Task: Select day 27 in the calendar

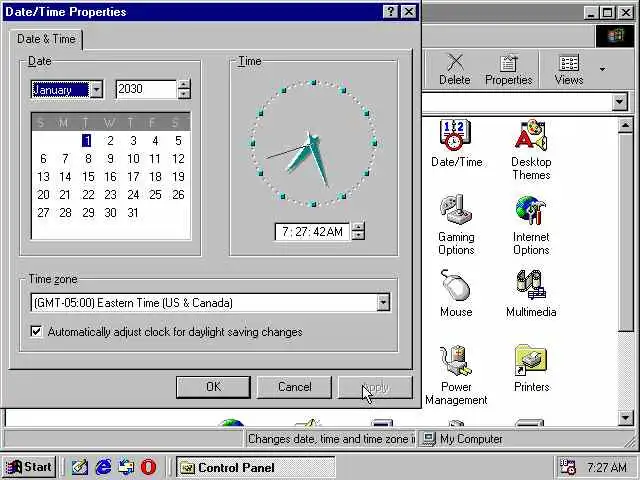Action: point(43,212)
